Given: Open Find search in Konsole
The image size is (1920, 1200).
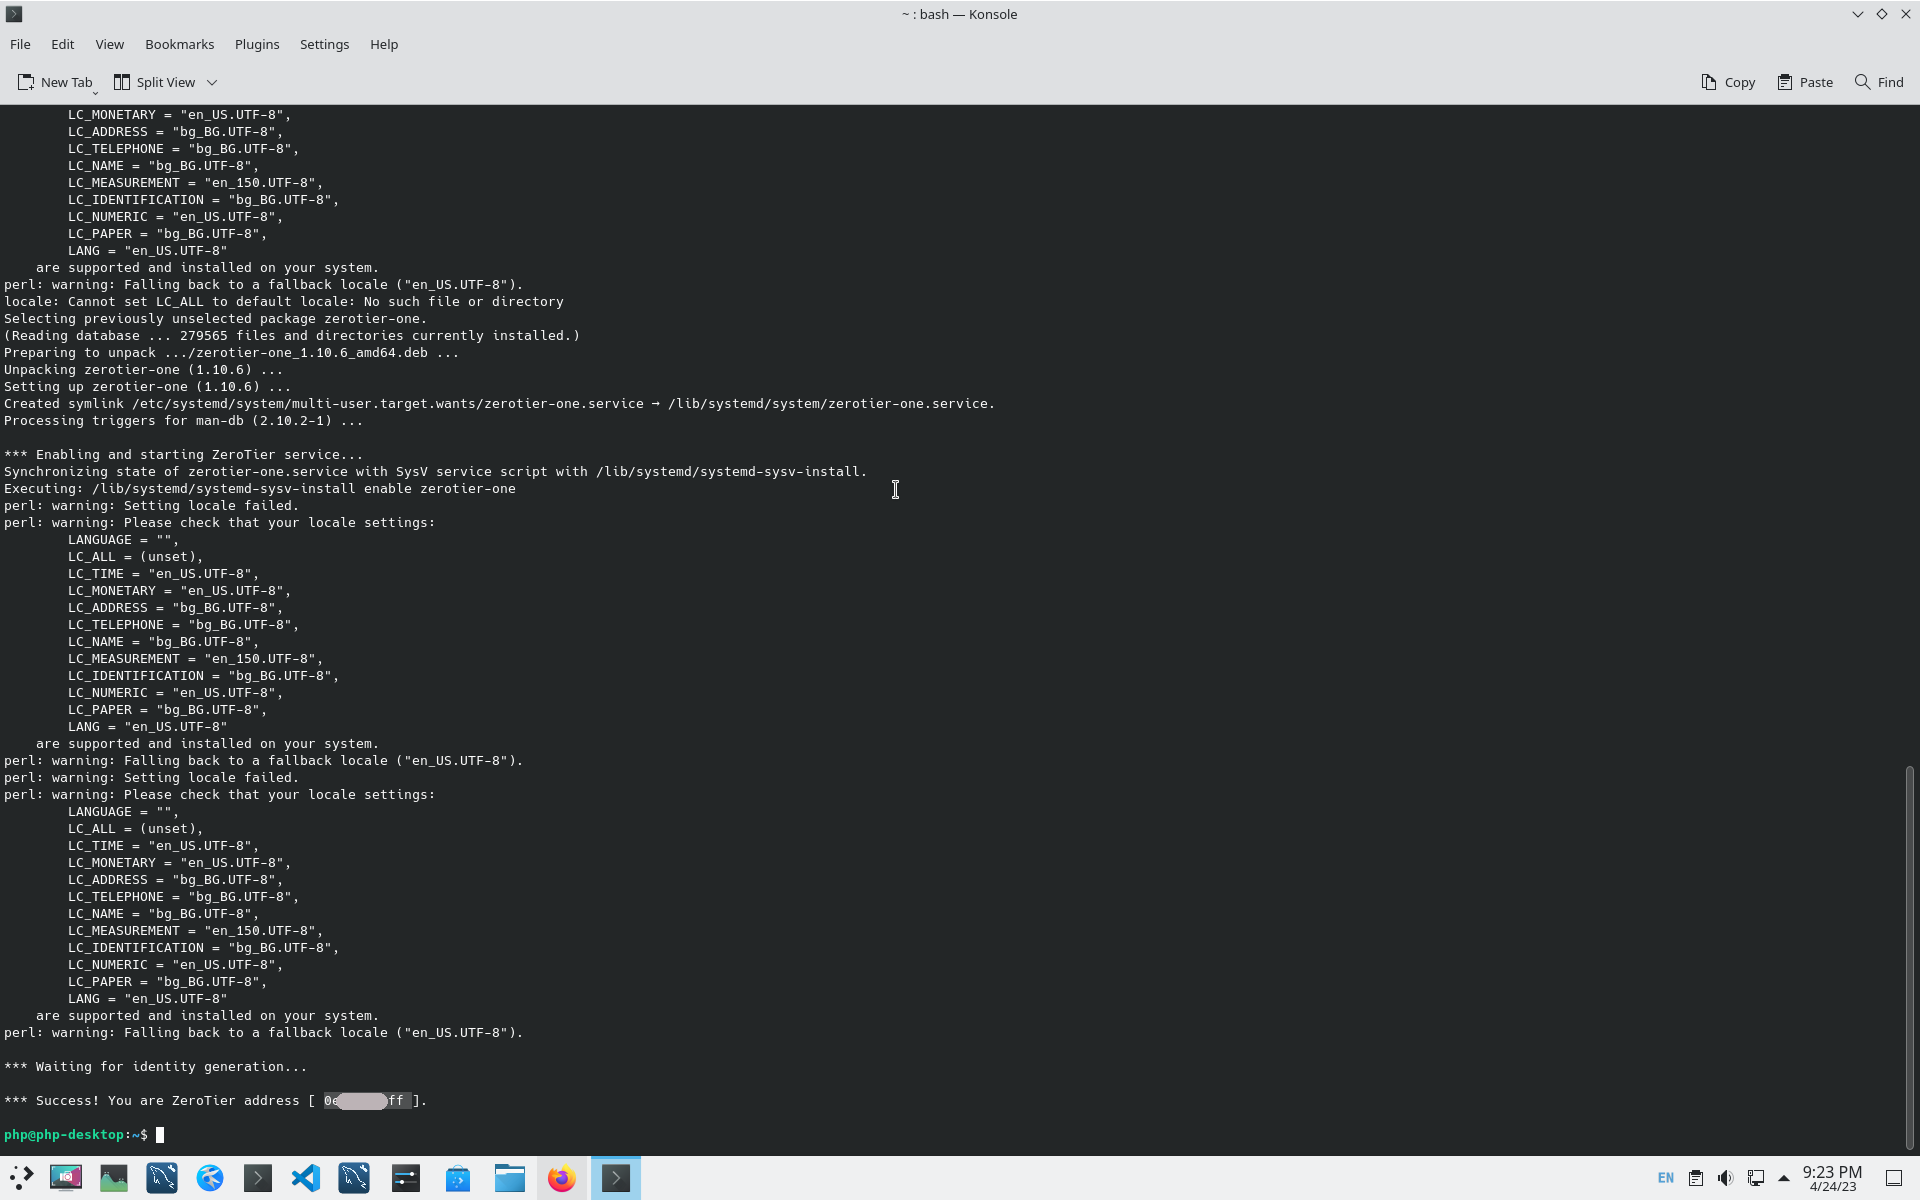Looking at the screenshot, I should coord(1879,82).
